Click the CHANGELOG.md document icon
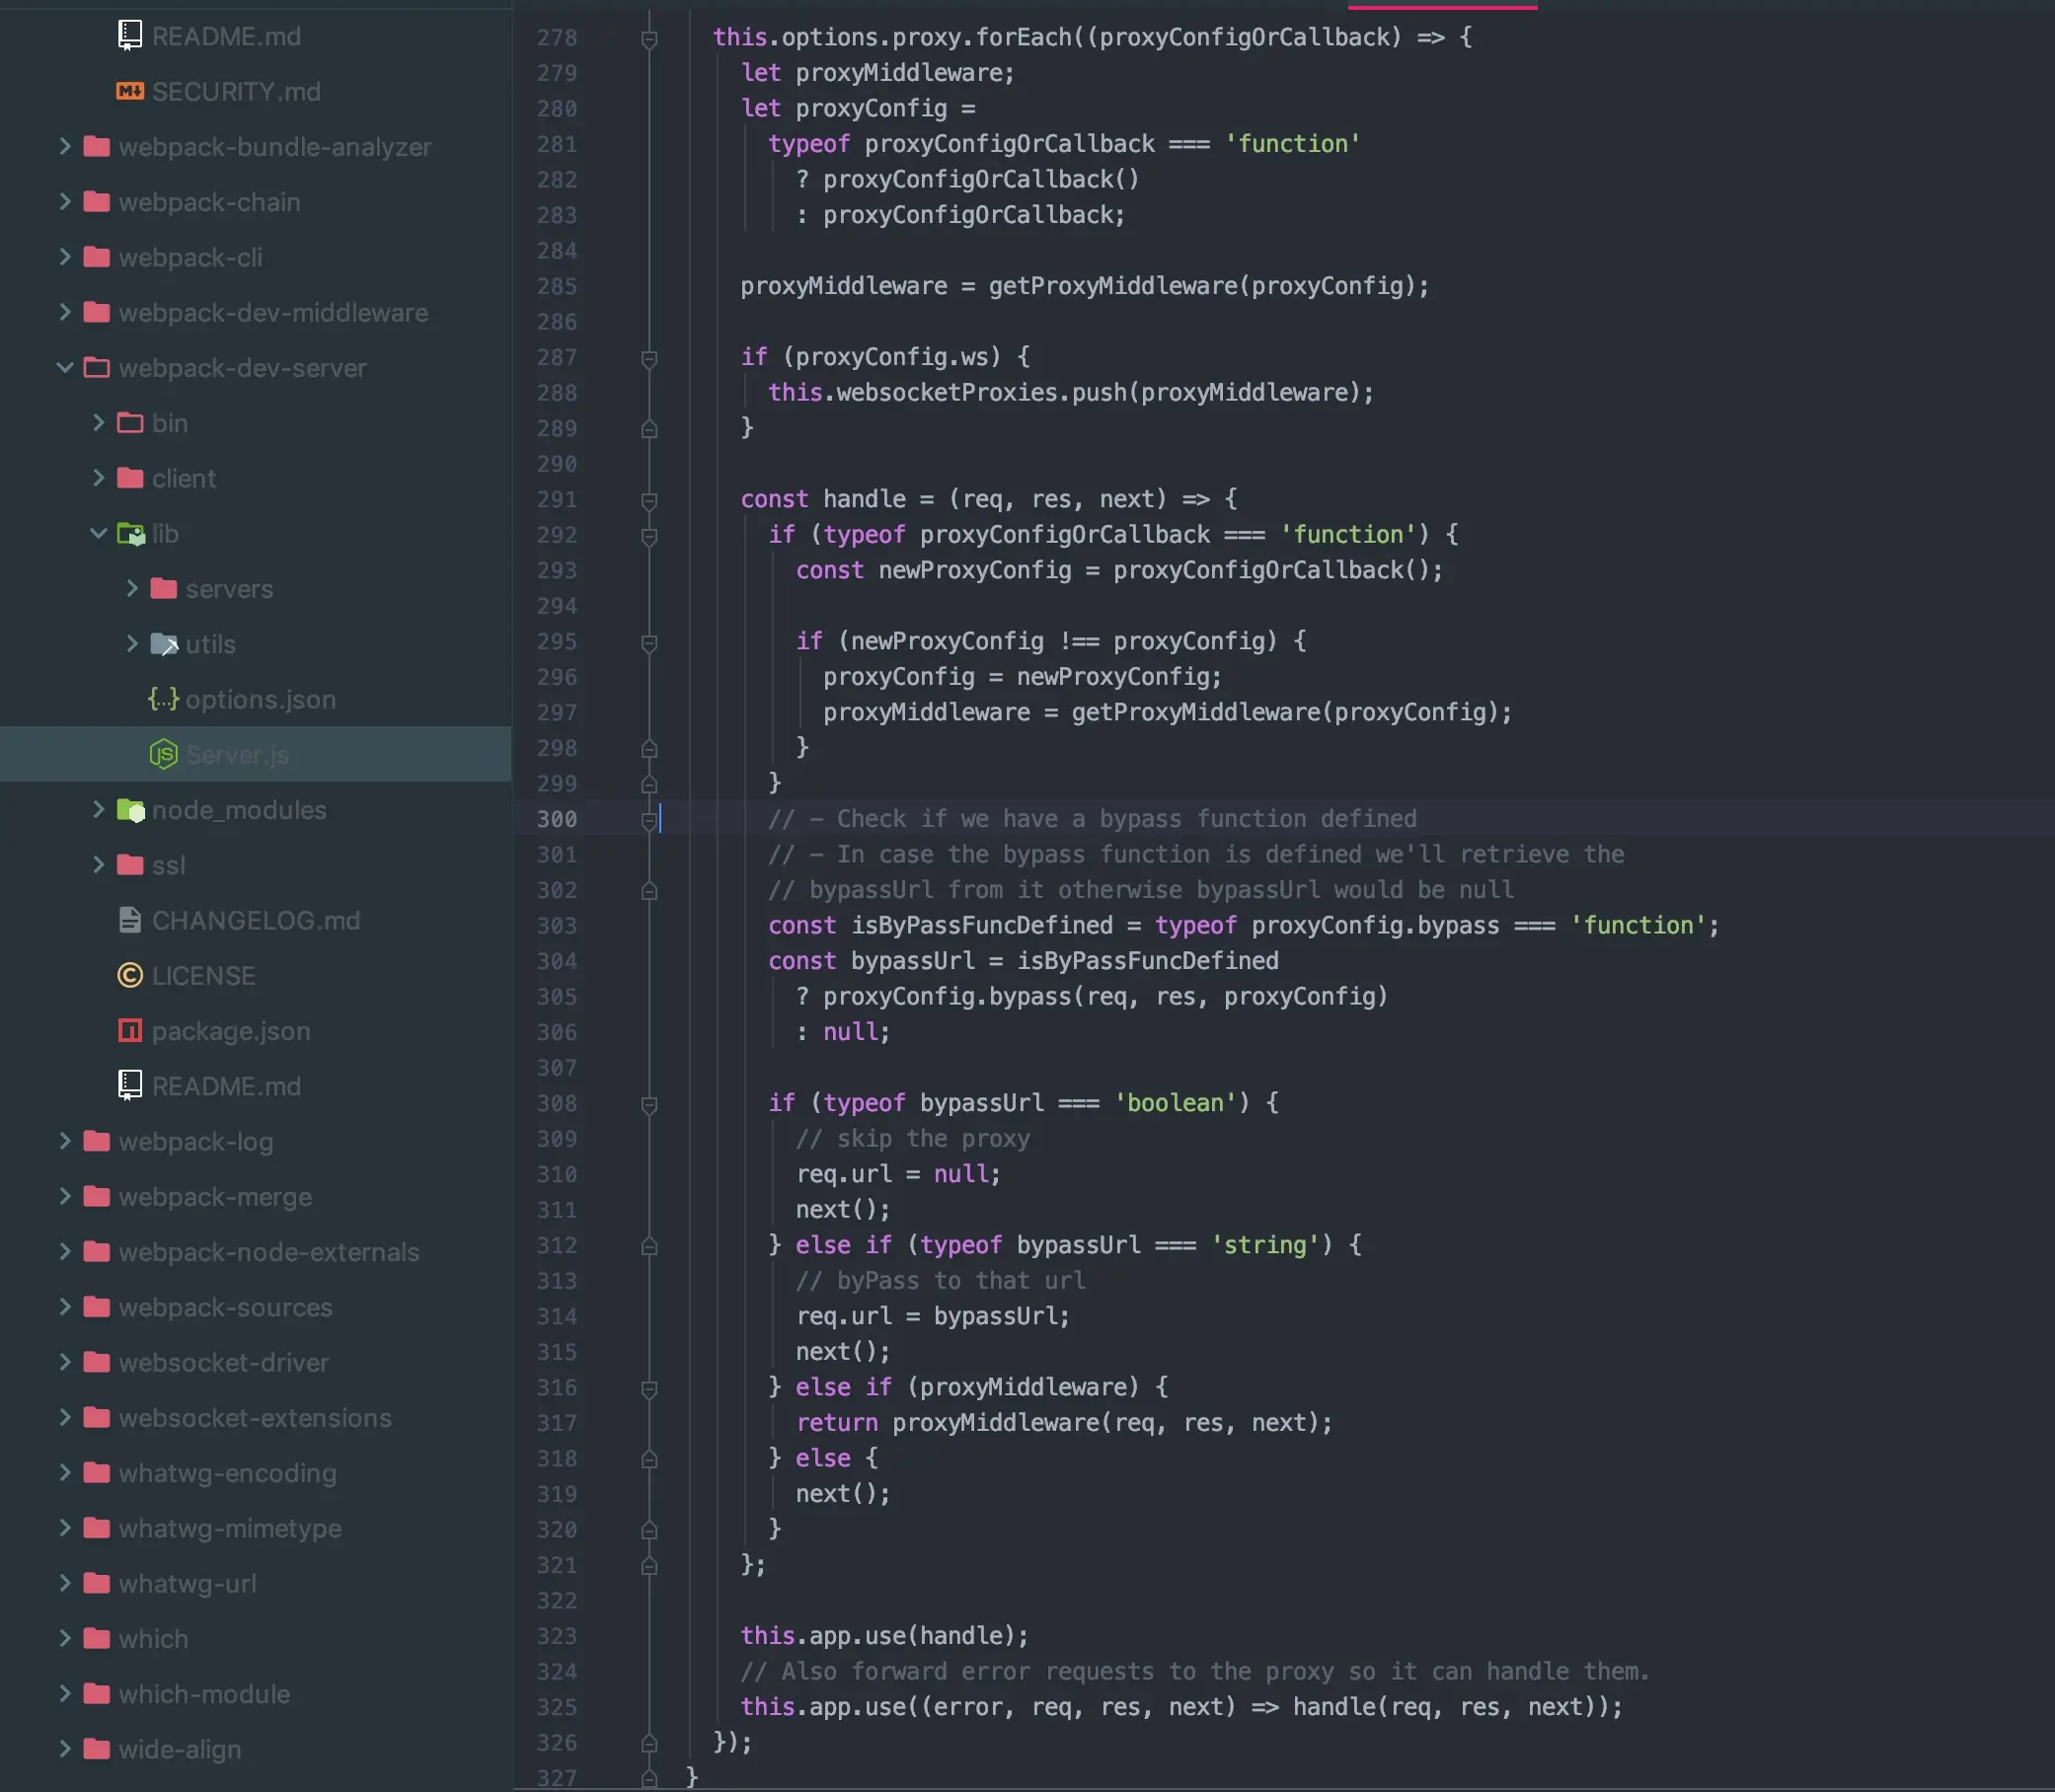The width and height of the screenshot is (2055, 1792). 130,920
